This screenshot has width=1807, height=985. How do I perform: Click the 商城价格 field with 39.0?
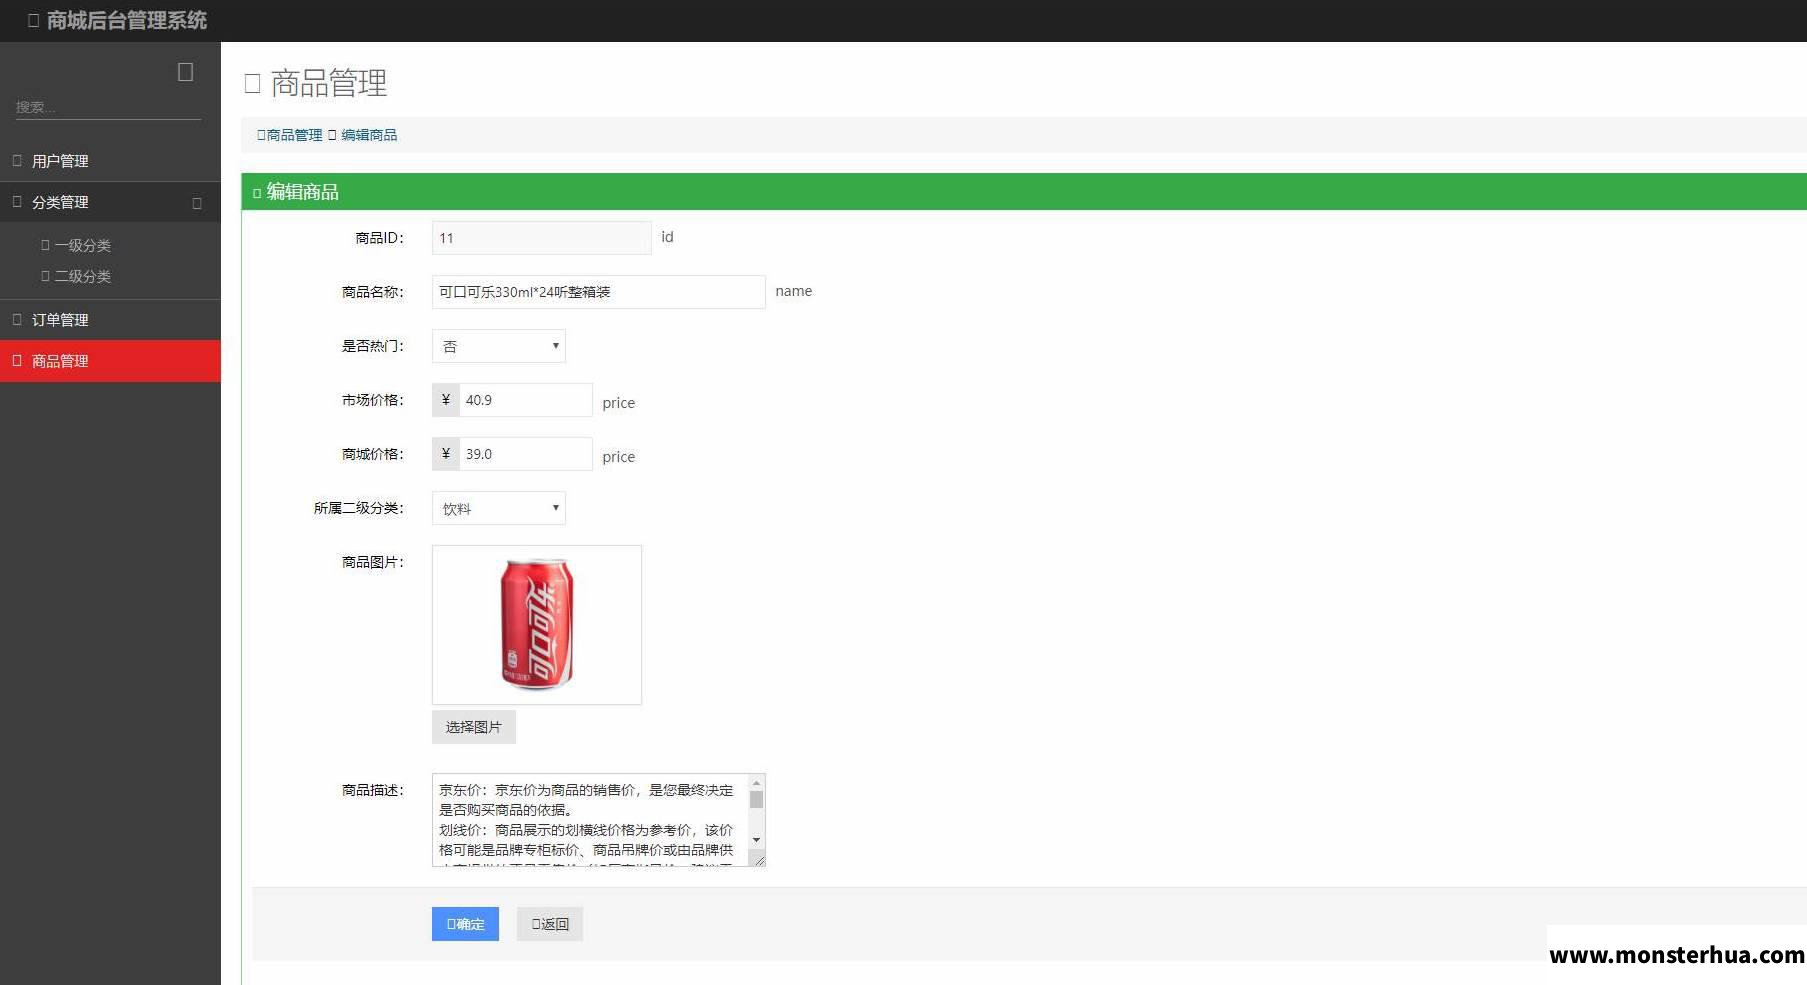525,454
